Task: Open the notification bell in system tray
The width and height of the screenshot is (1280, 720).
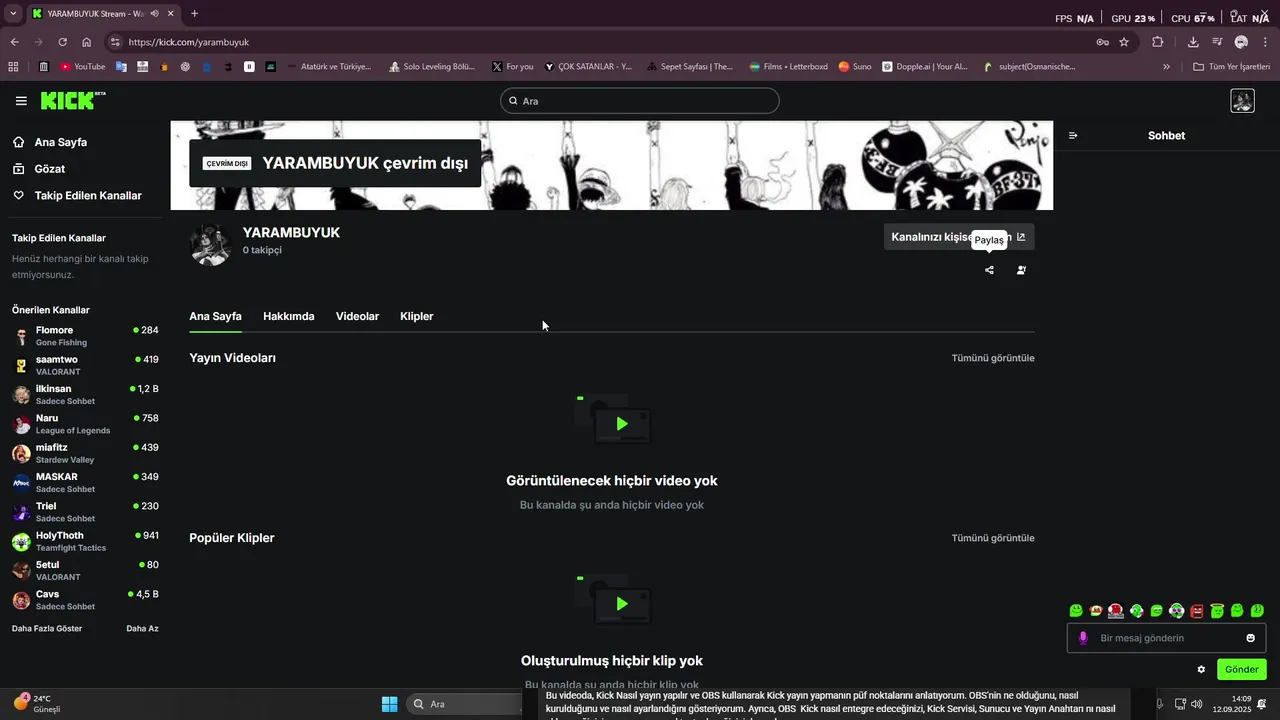Action: click(1262, 704)
